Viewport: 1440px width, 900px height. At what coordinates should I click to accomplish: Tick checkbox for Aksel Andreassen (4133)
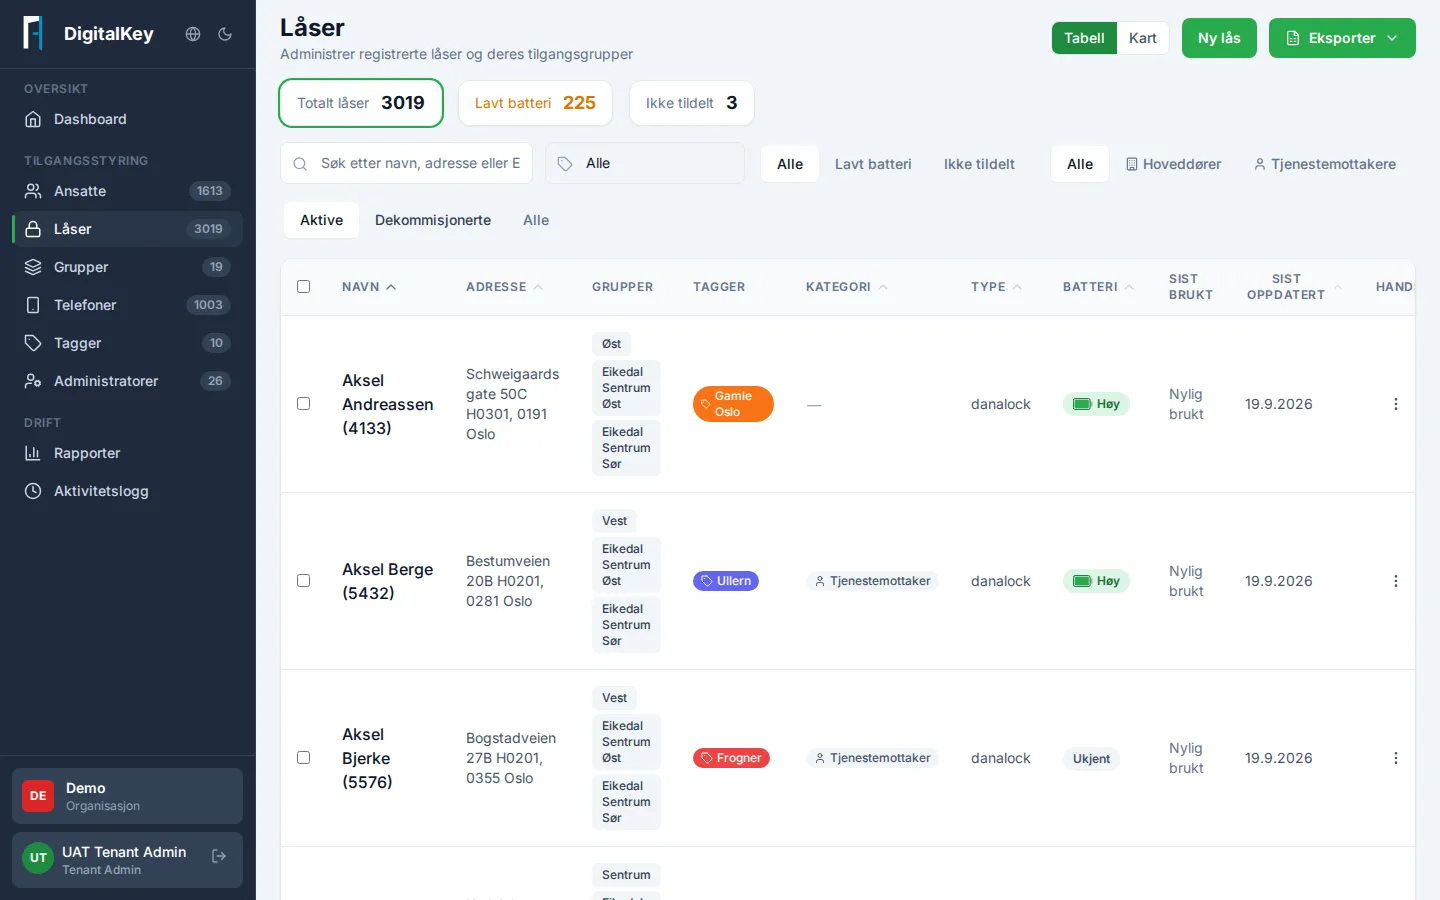tap(304, 404)
